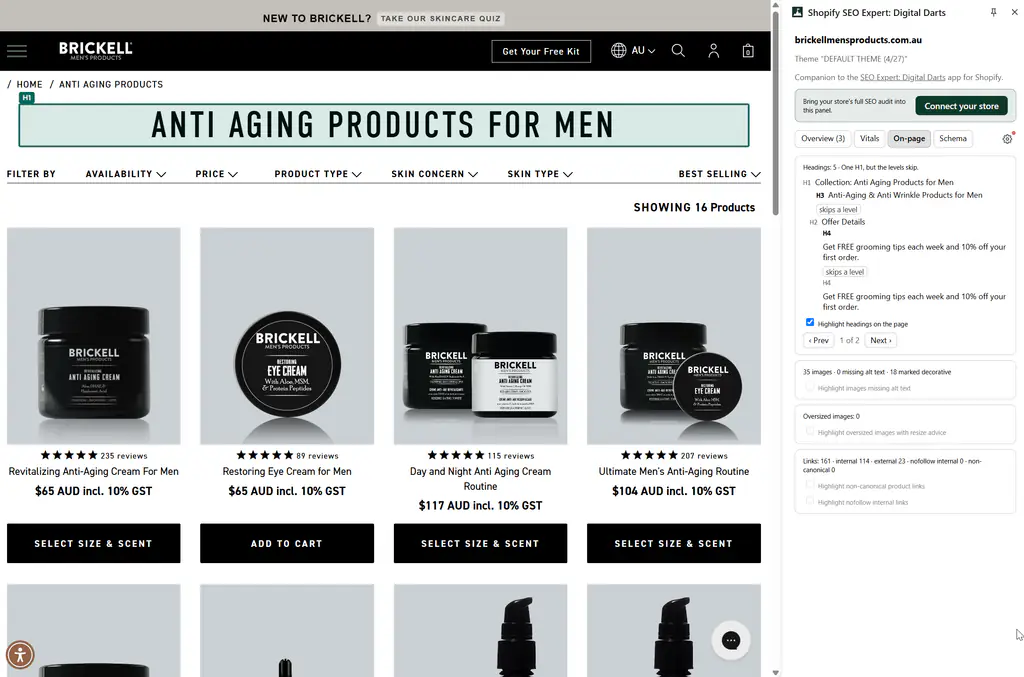Uncheck Highlight headings on the page
Screen dimensions: 1024x677
point(810,323)
